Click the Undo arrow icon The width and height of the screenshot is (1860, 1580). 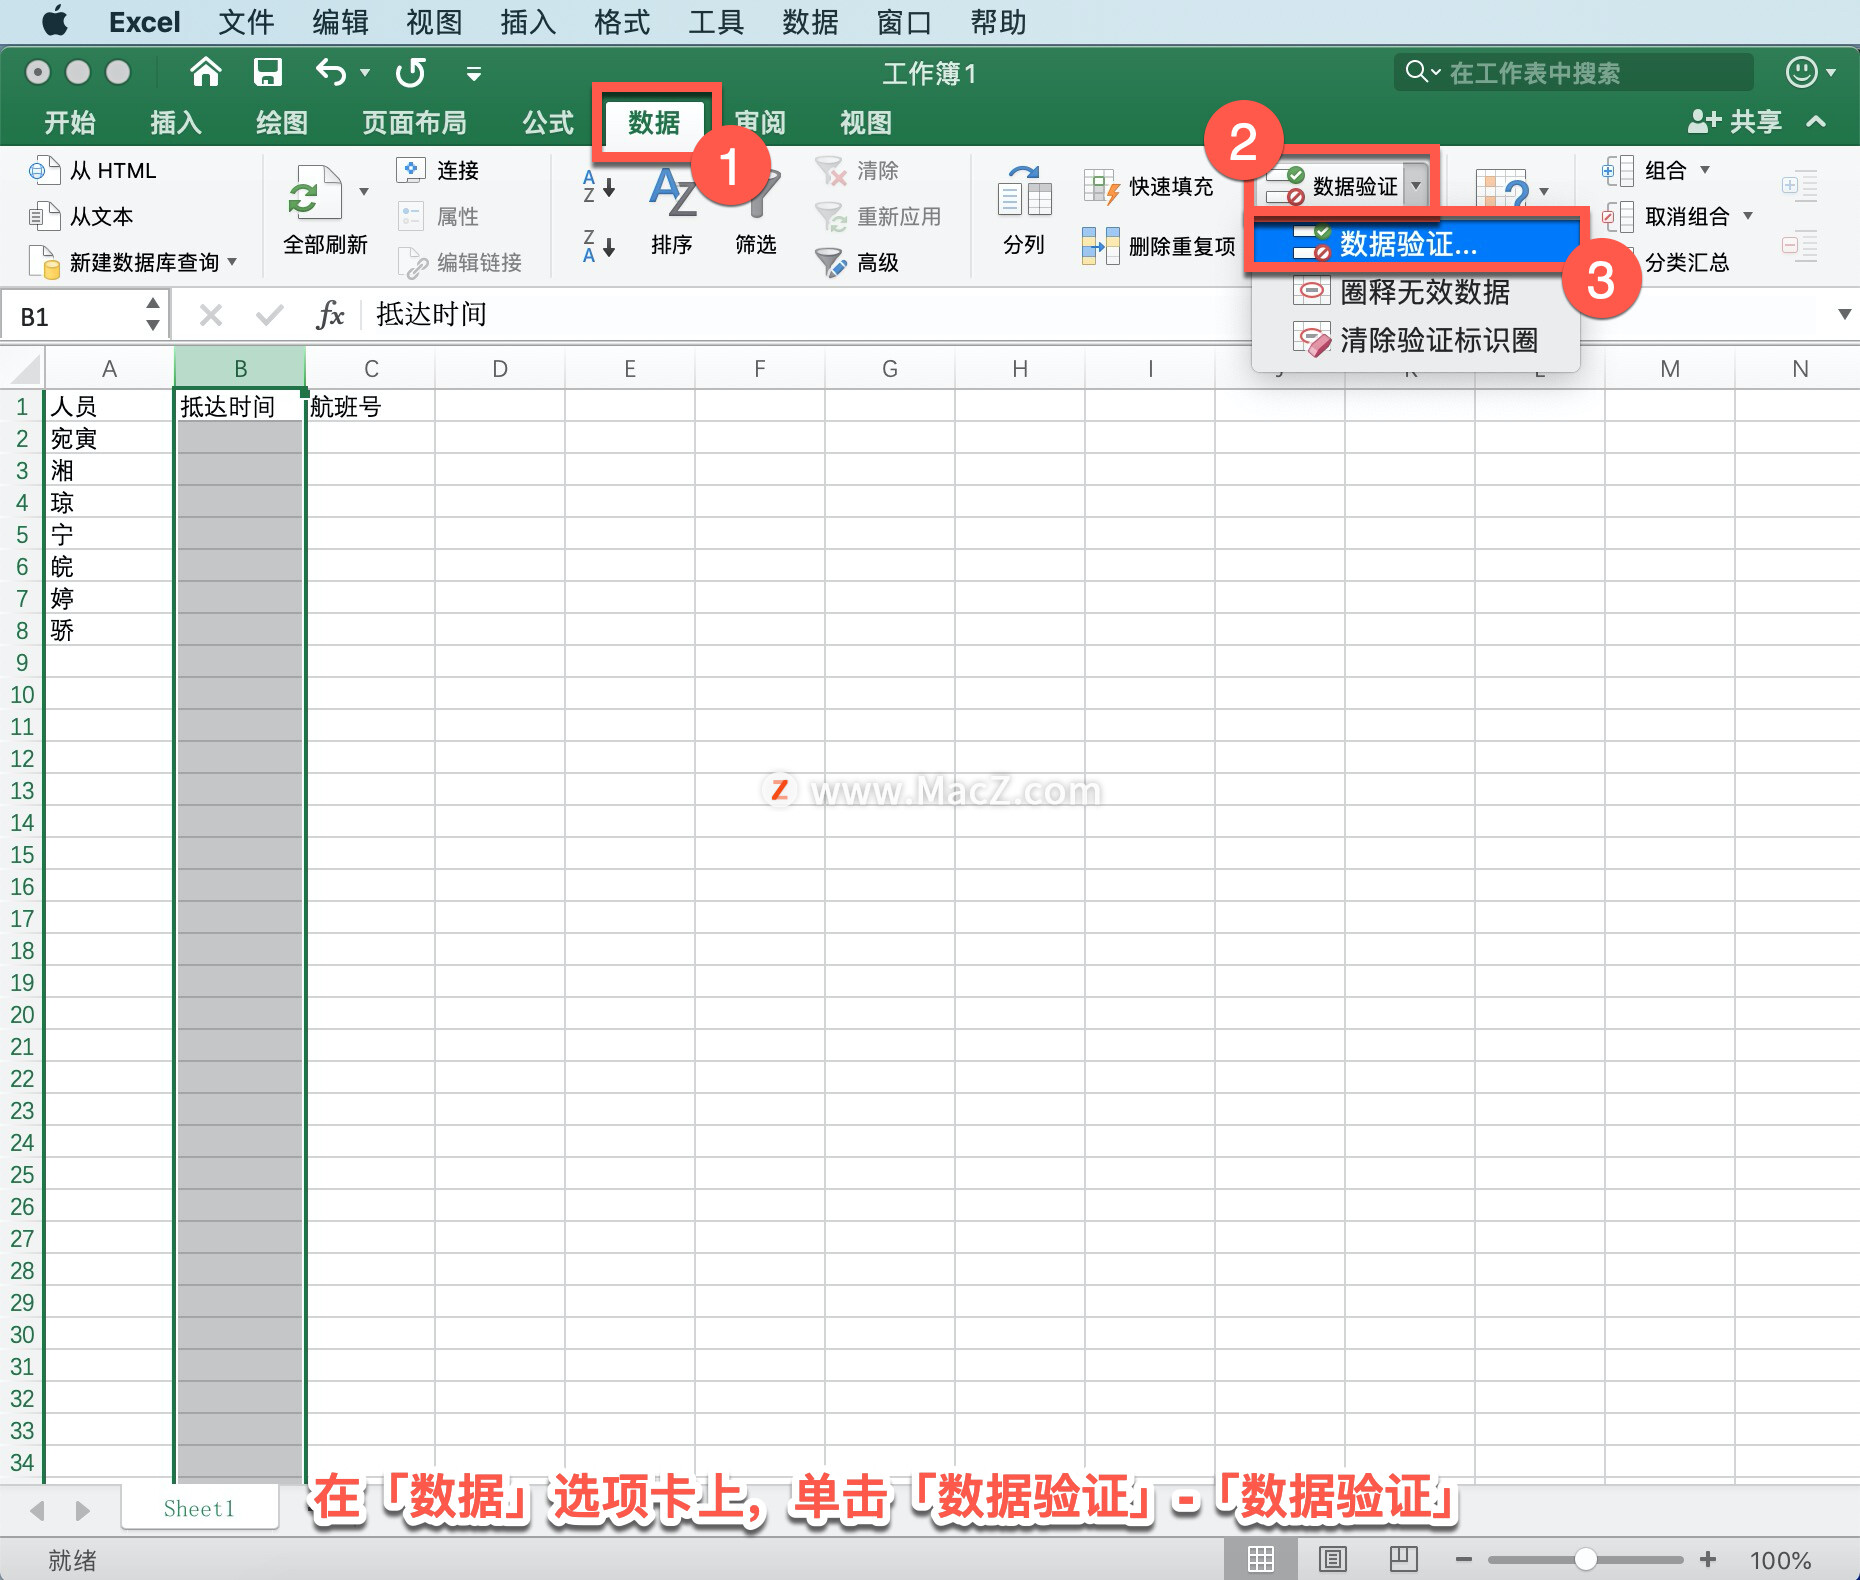pyautogui.click(x=331, y=72)
